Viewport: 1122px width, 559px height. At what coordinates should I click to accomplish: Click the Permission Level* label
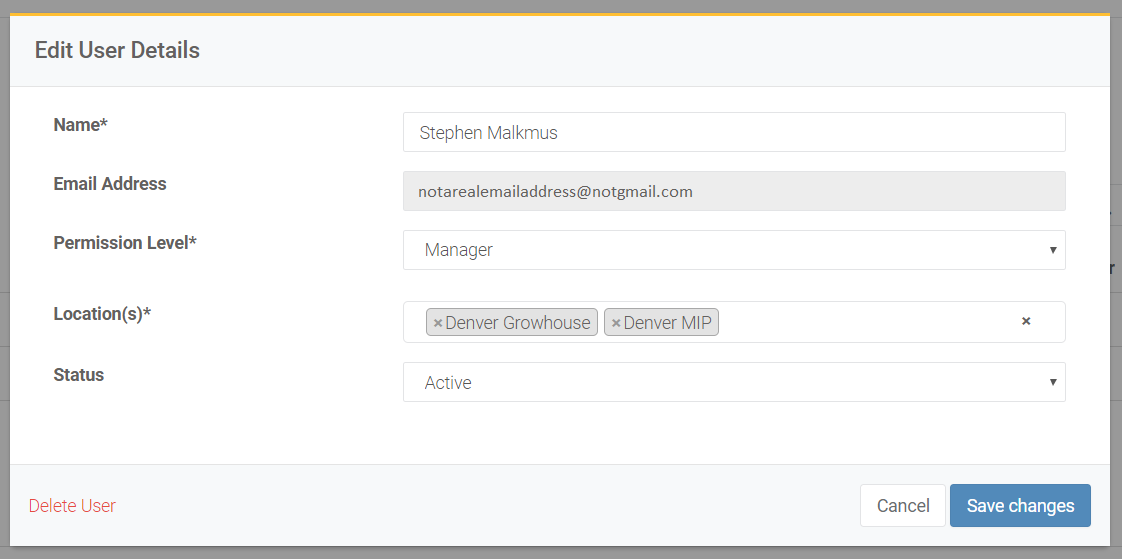coord(125,243)
